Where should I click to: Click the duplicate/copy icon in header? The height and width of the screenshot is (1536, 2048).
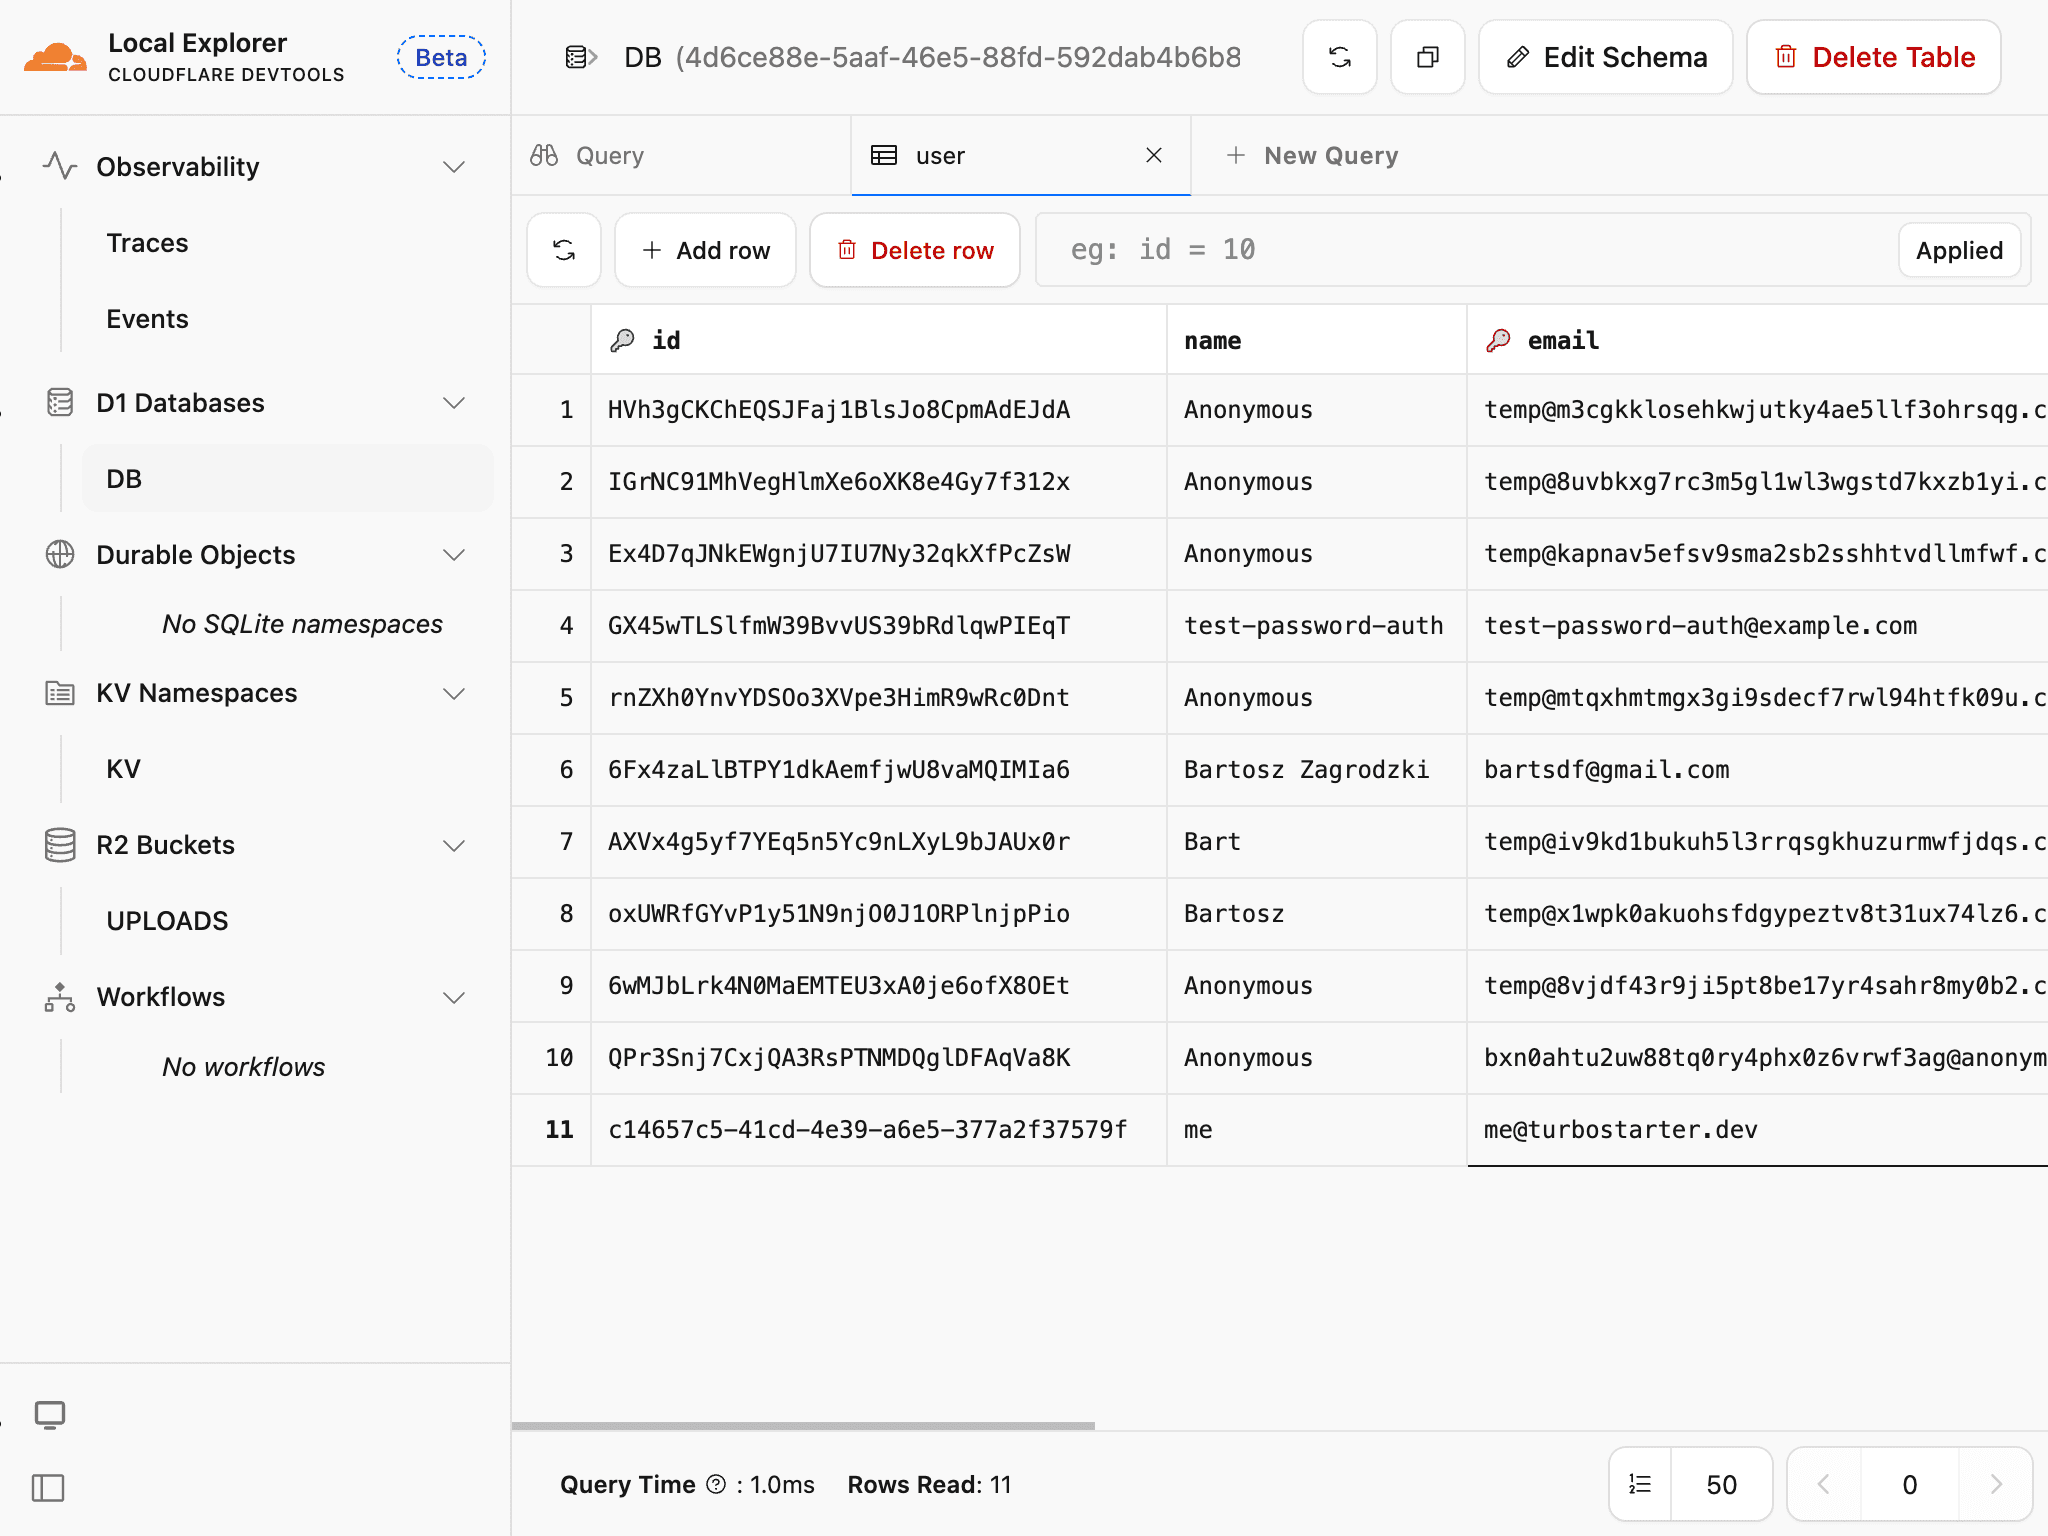(1428, 57)
